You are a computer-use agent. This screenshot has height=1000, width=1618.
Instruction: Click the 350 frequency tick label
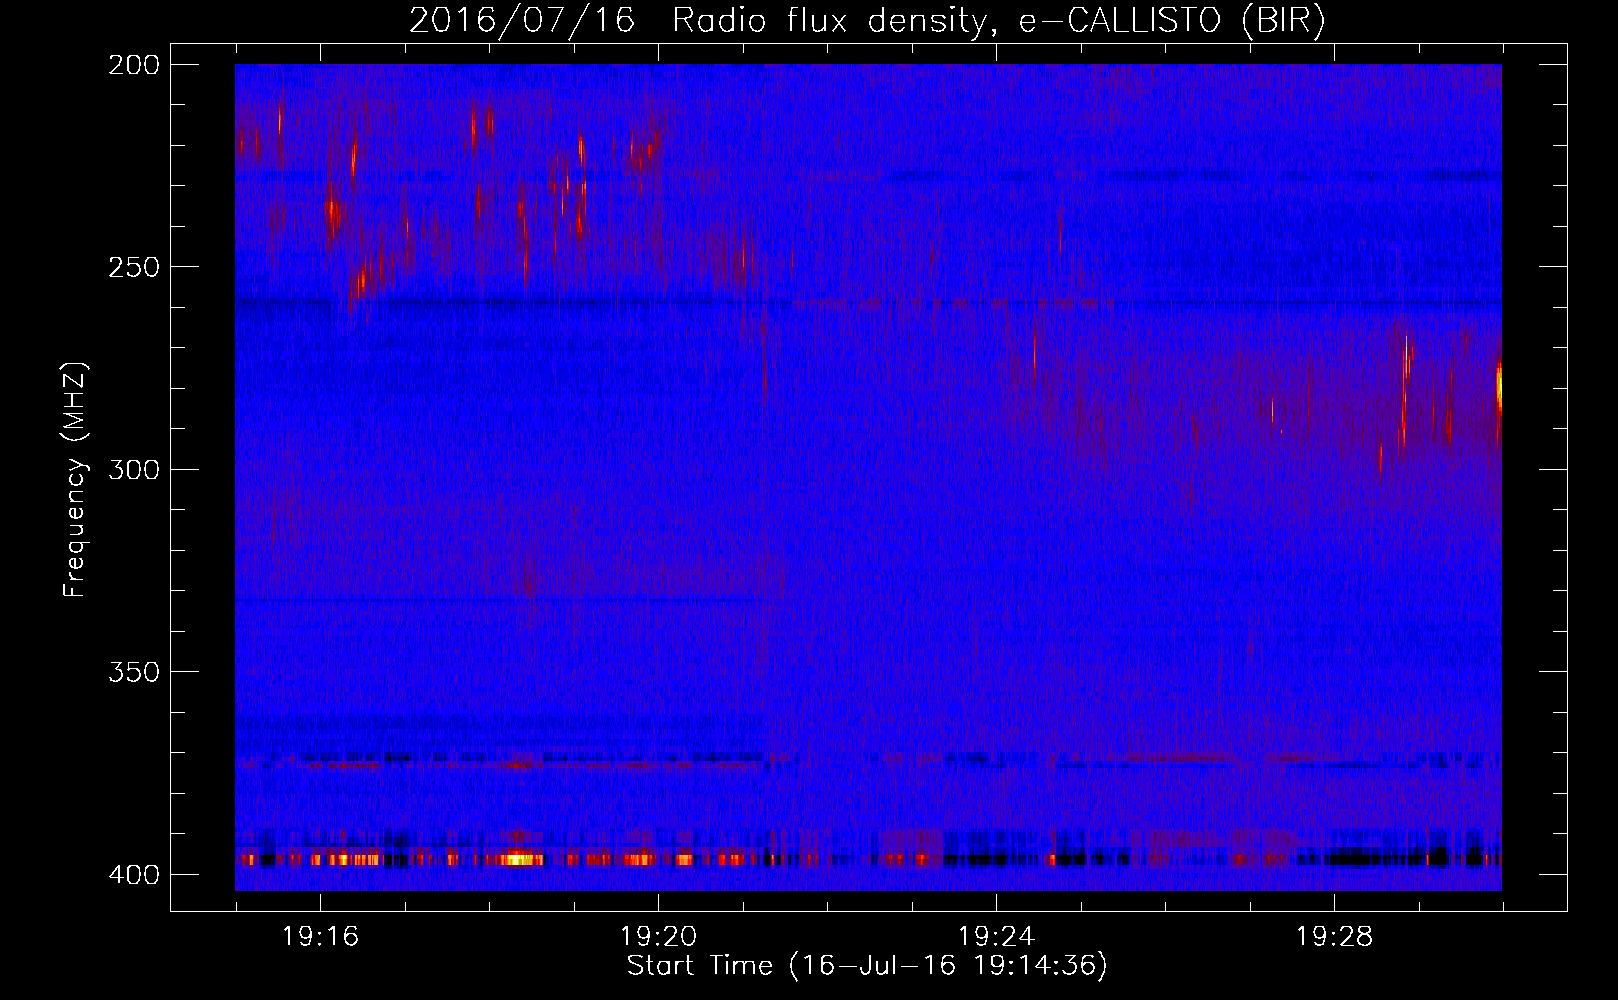(x=134, y=671)
